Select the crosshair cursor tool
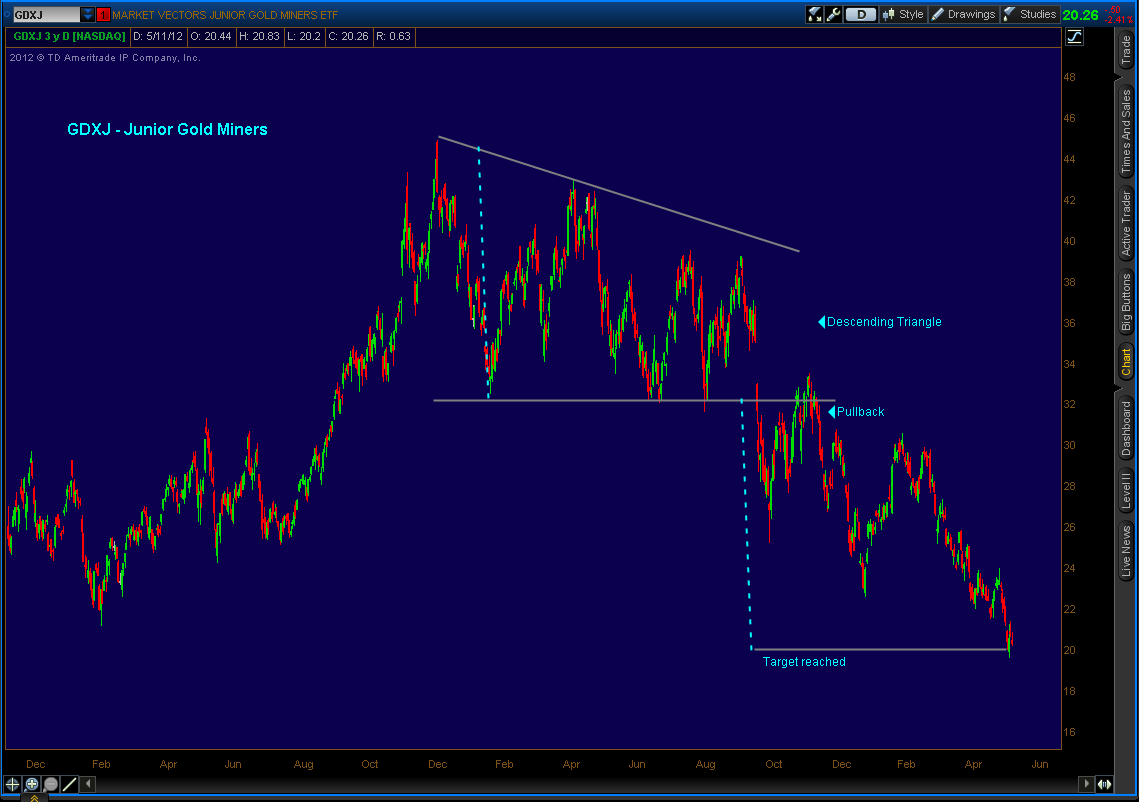This screenshot has height=802, width=1139. pos(13,784)
